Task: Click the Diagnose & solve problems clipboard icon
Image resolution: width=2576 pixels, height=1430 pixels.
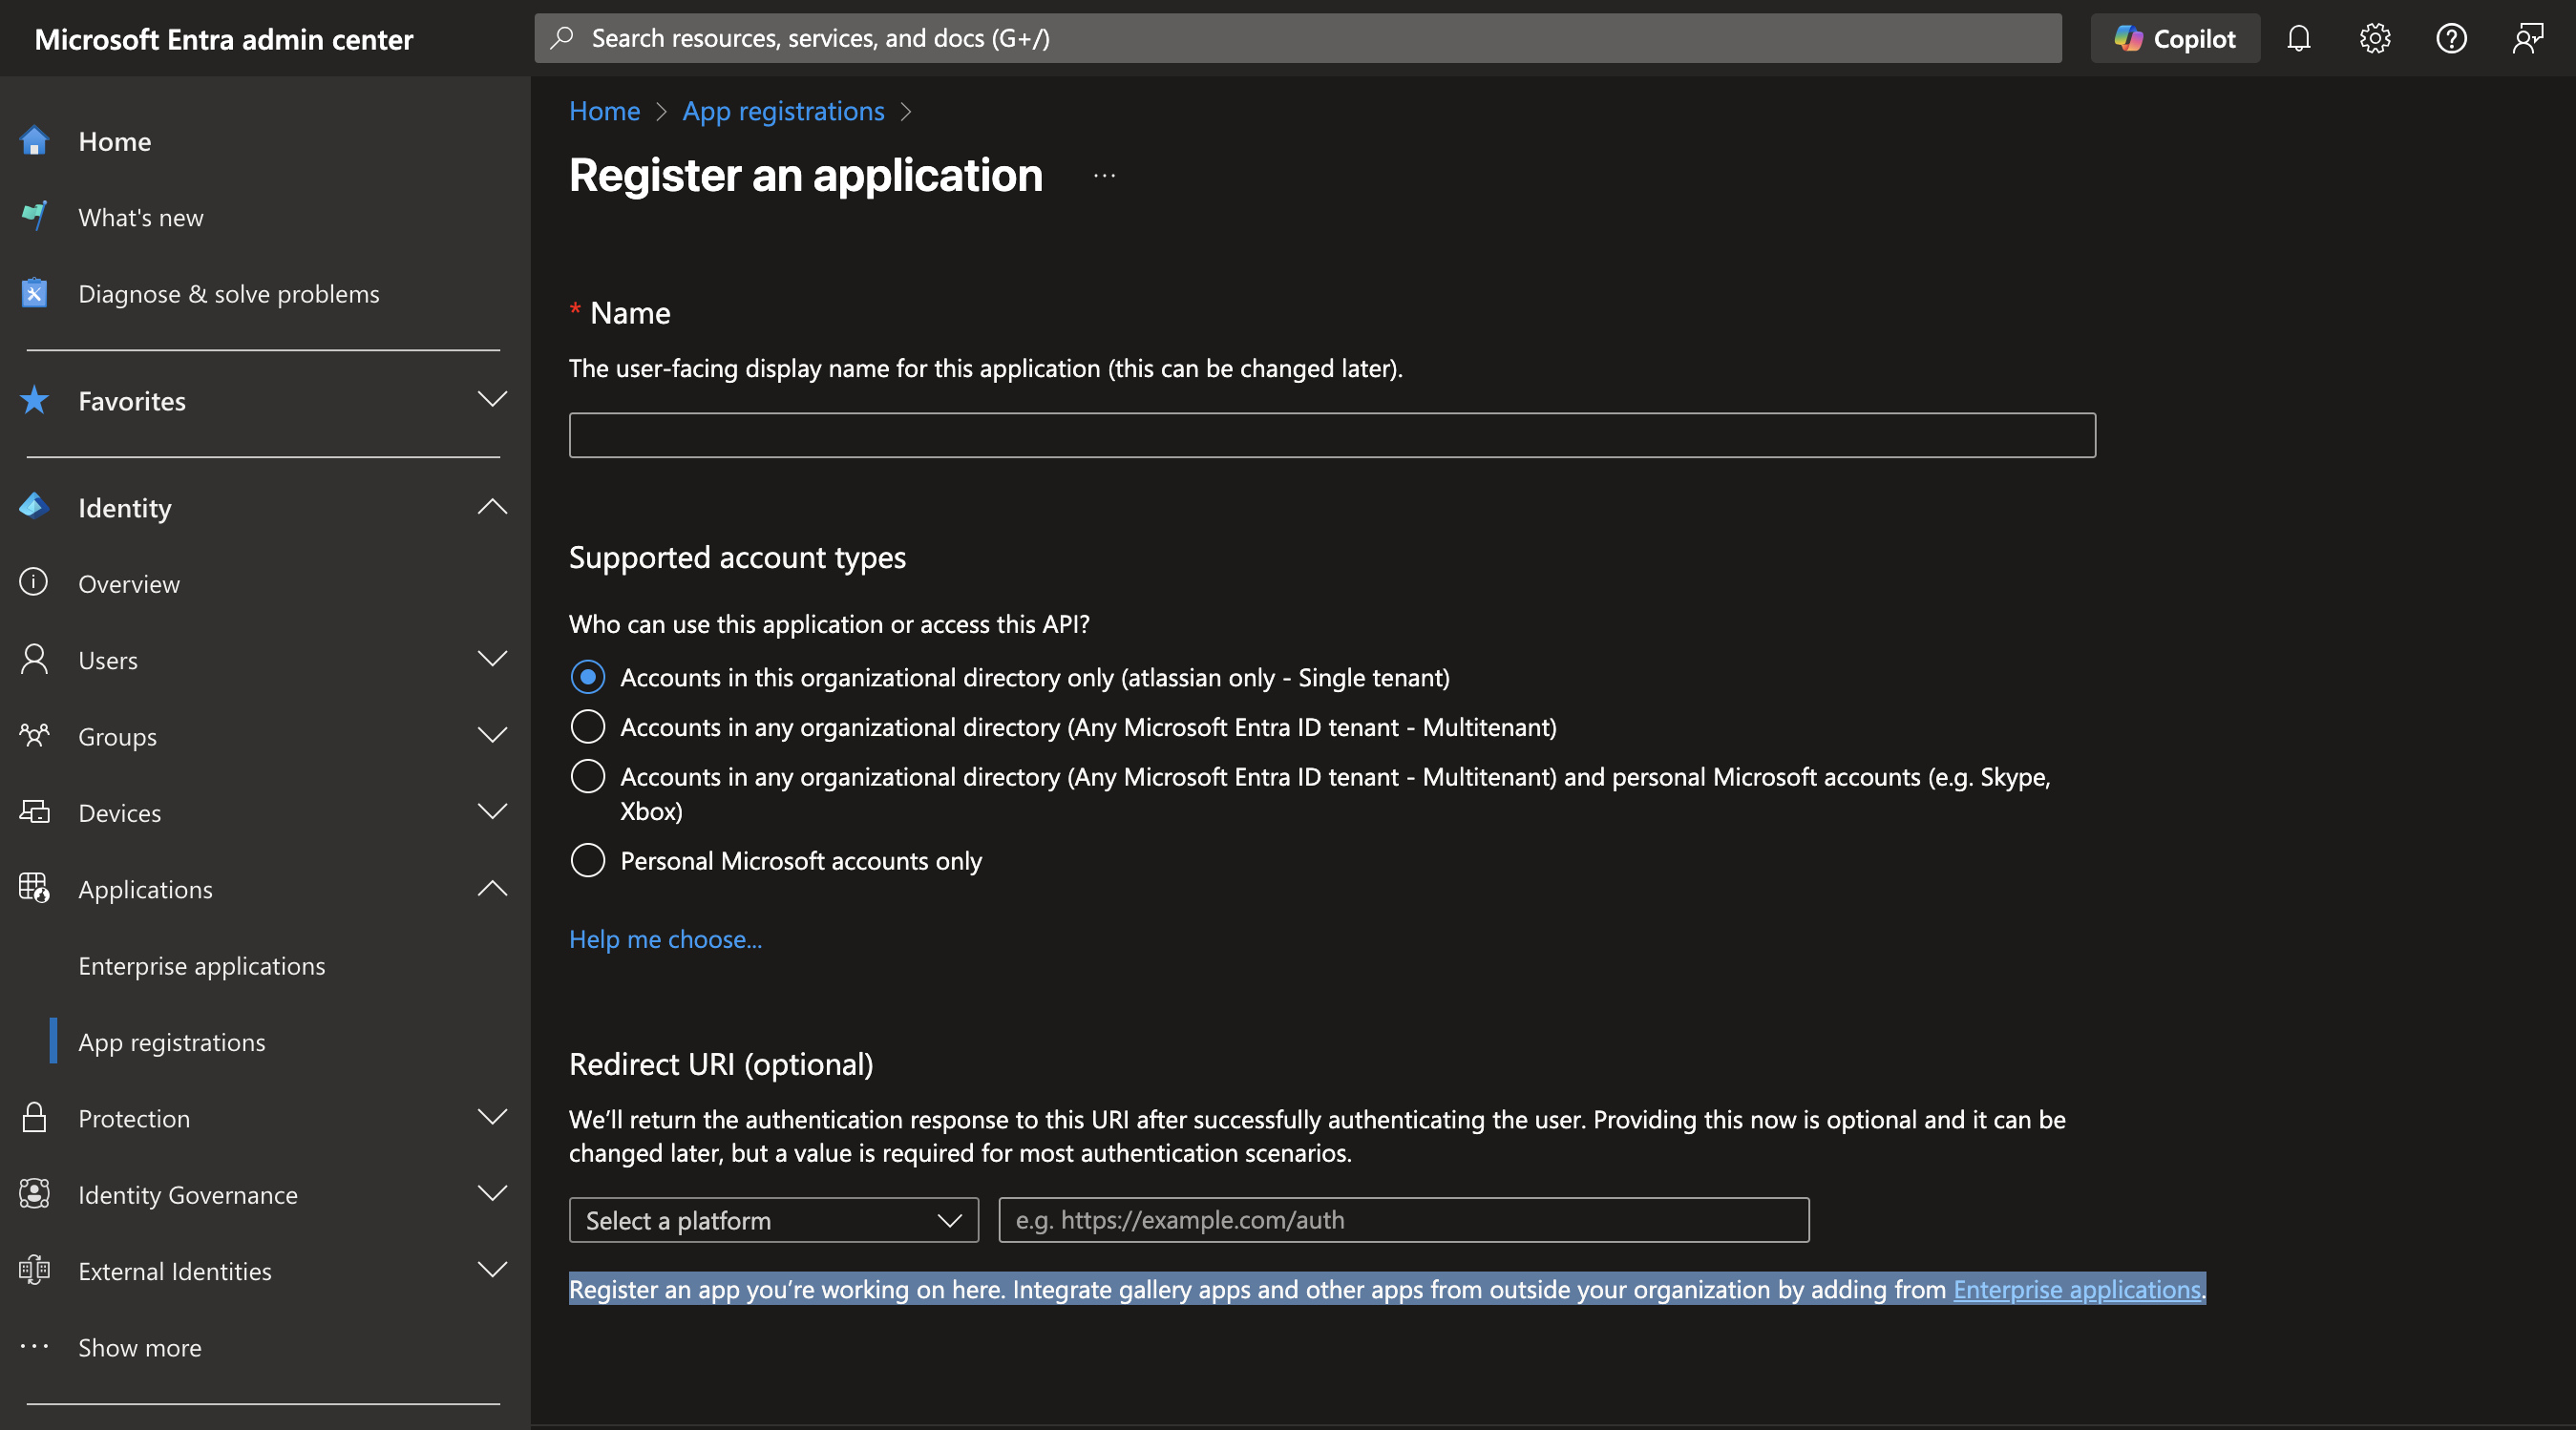Action: pyautogui.click(x=34, y=292)
